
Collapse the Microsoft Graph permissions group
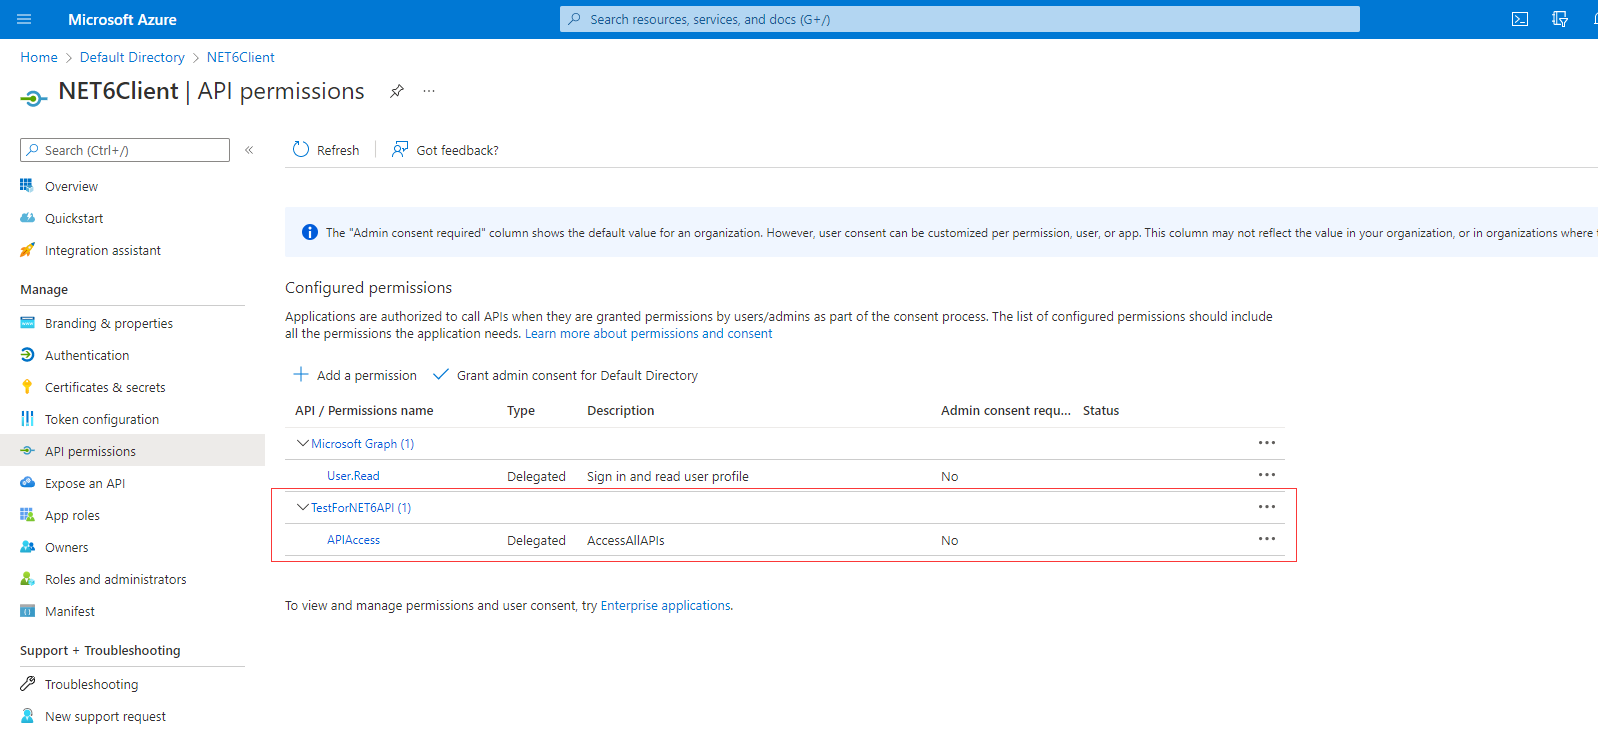[x=302, y=443]
